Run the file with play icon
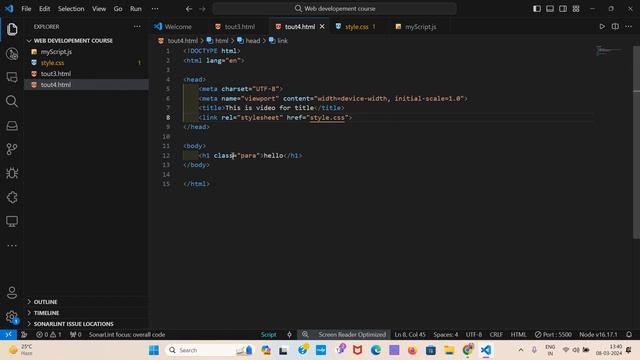The height and width of the screenshot is (360, 640). [602, 27]
